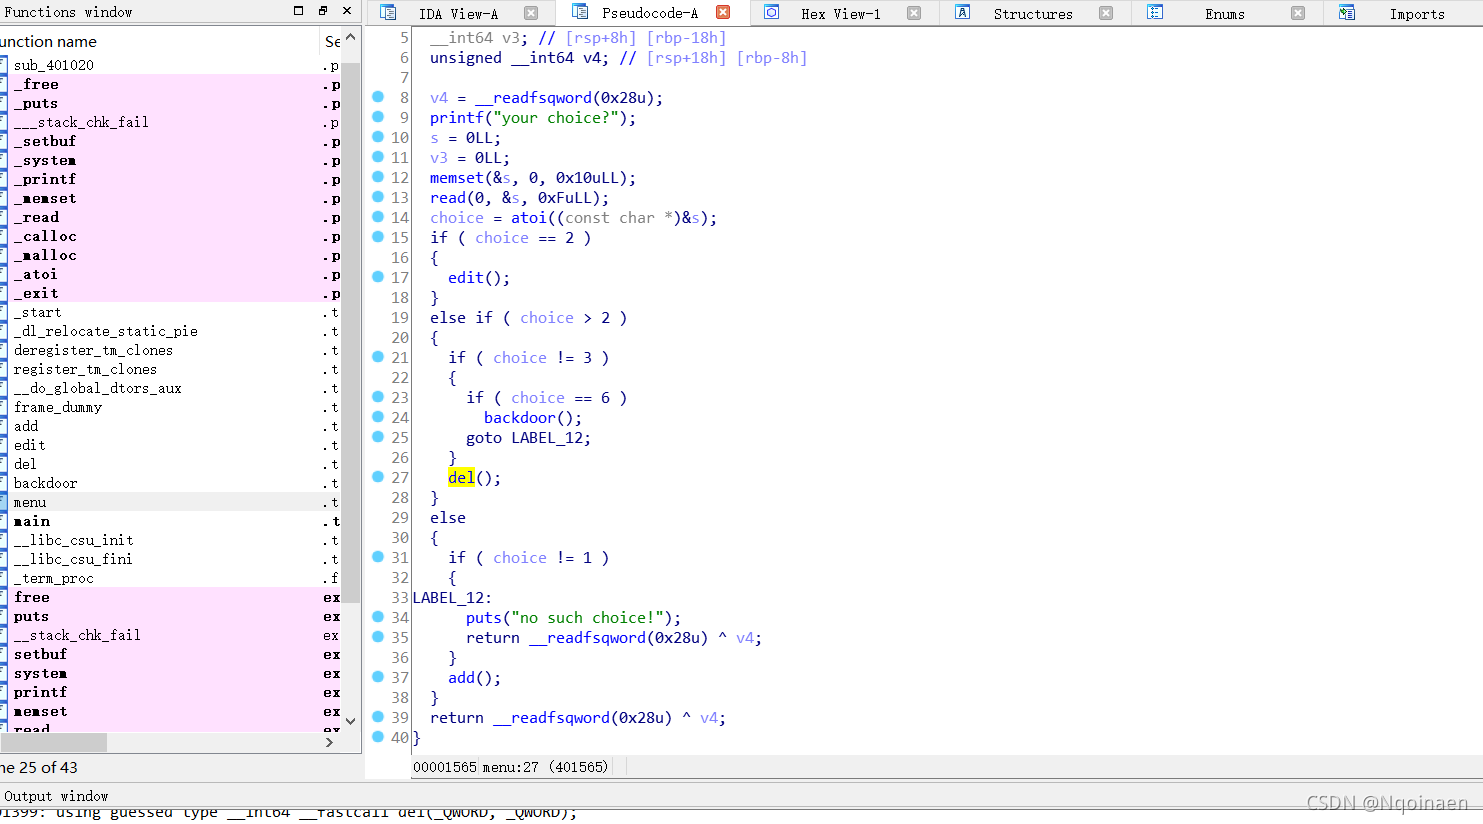
Task: Click the Structures tab icon
Action: [962, 13]
